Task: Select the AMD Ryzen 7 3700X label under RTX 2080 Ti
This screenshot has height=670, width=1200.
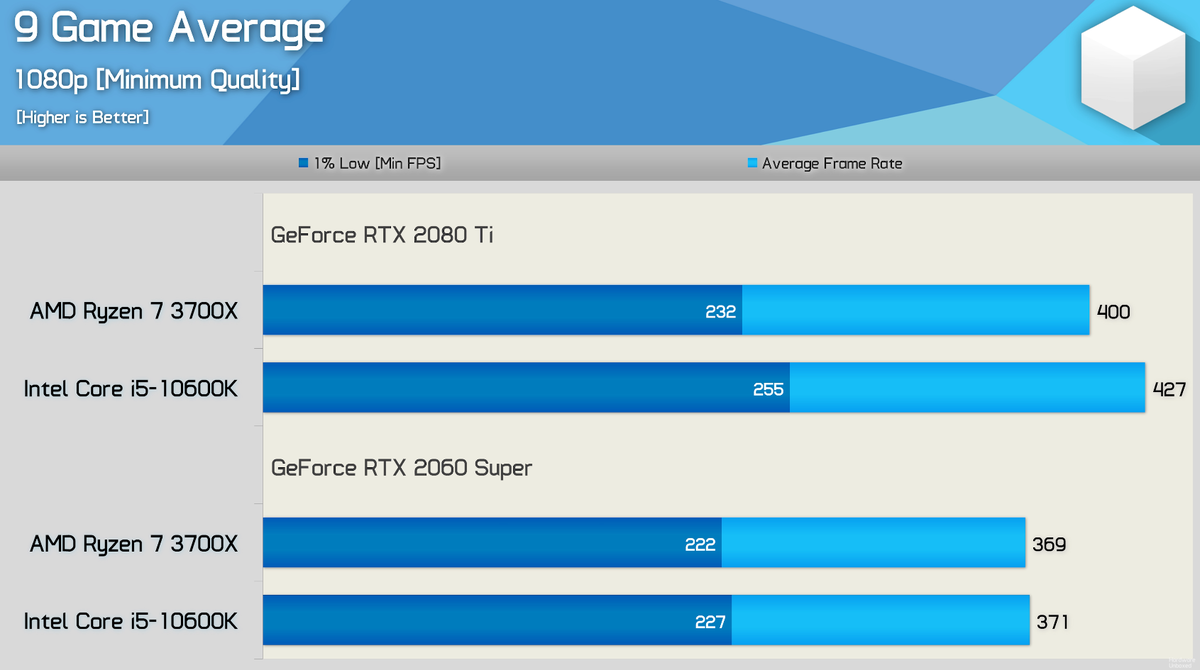Action: pyautogui.click(x=134, y=312)
